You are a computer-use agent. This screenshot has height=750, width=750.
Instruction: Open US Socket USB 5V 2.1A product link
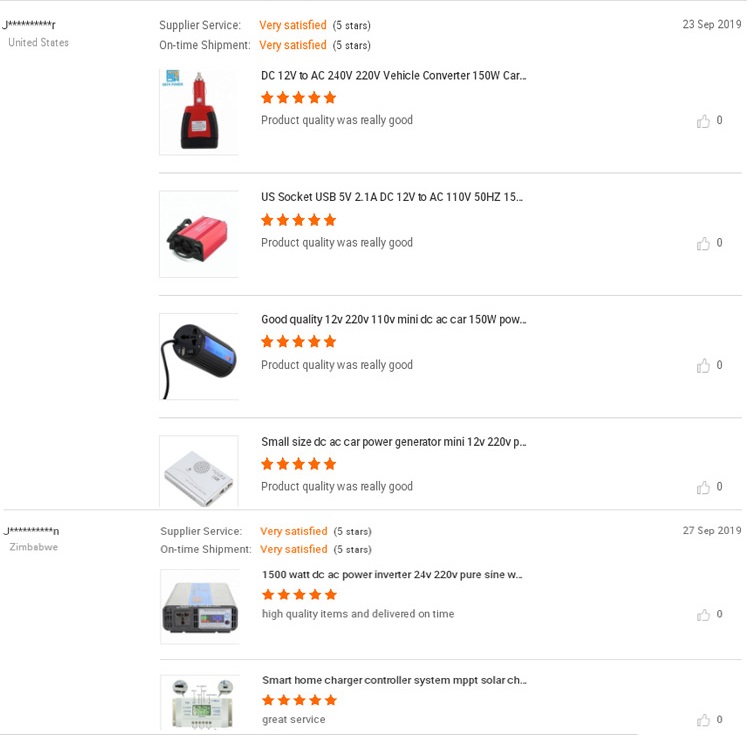coord(392,197)
